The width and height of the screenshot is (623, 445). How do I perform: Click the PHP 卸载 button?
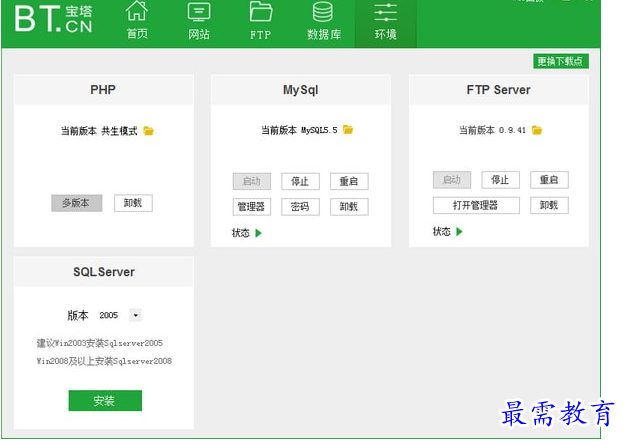pyautogui.click(x=133, y=203)
